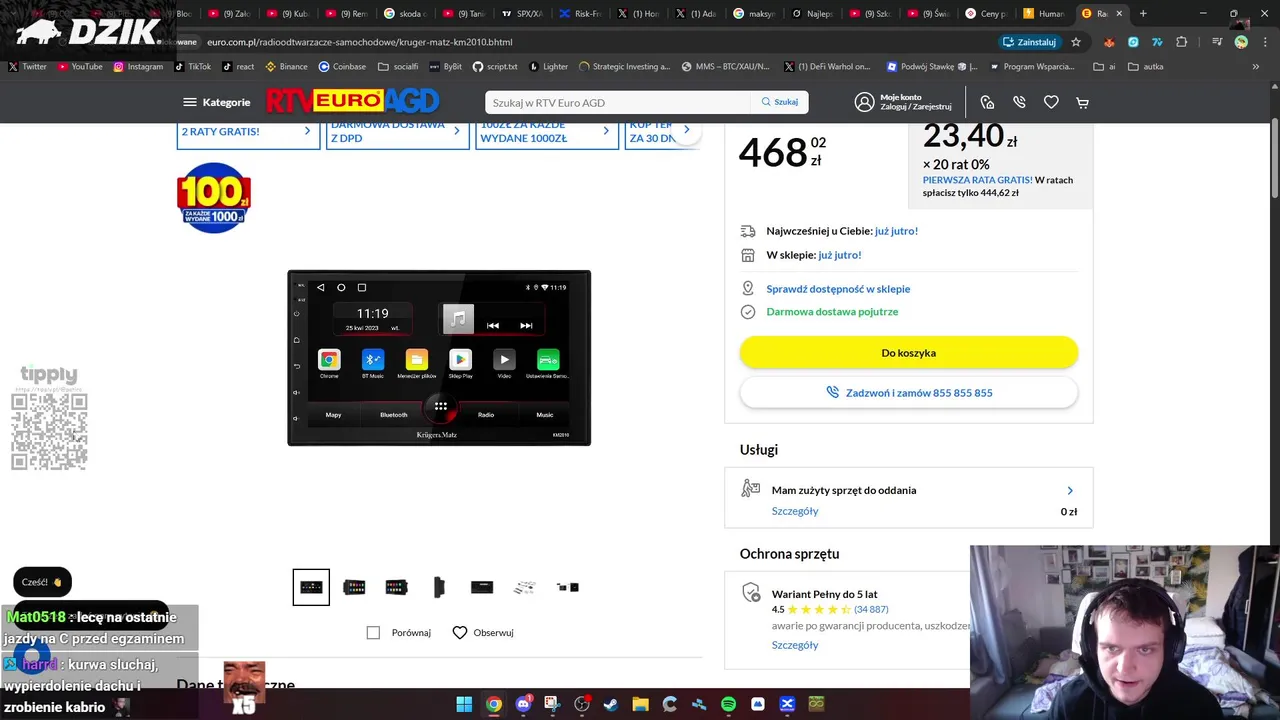Open the 2 RATY GRATIS! promo banner

[248, 134]
